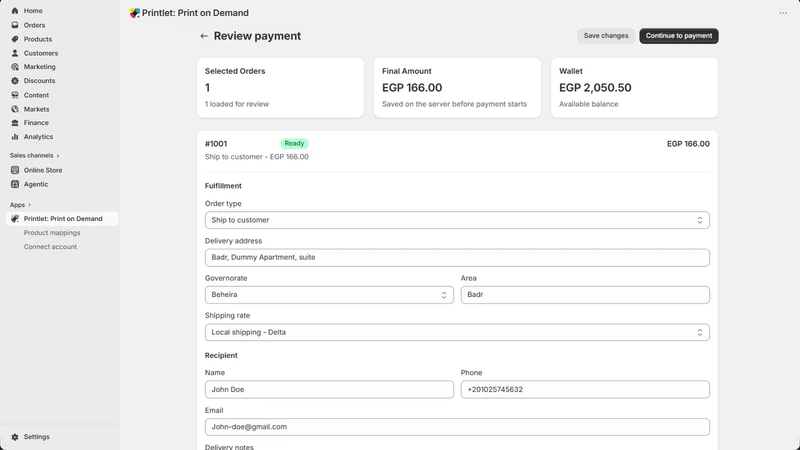Click the Area field containing Badr
800x450 pixels.
(585, 295)
